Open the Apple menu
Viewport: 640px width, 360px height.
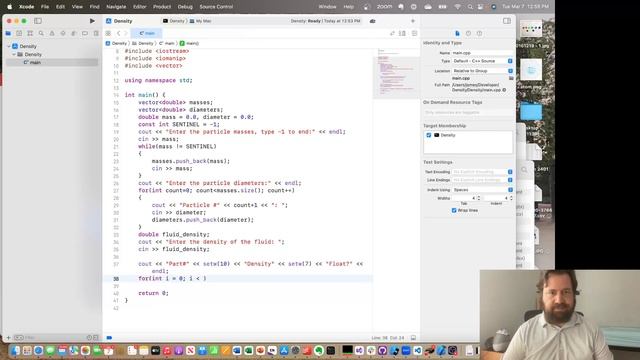9,7
